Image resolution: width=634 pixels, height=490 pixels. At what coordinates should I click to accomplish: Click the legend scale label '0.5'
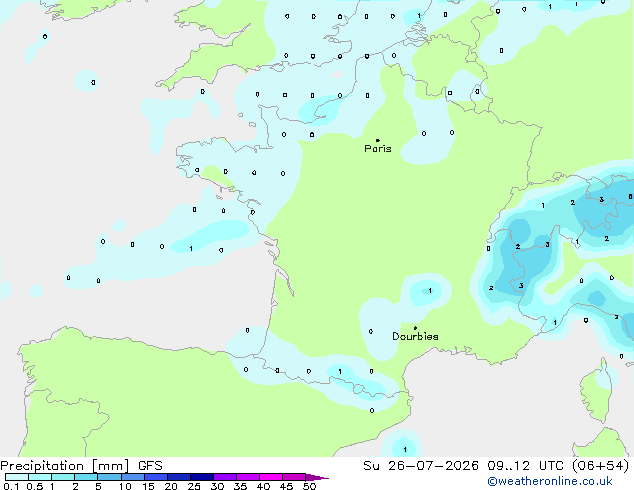34,486
